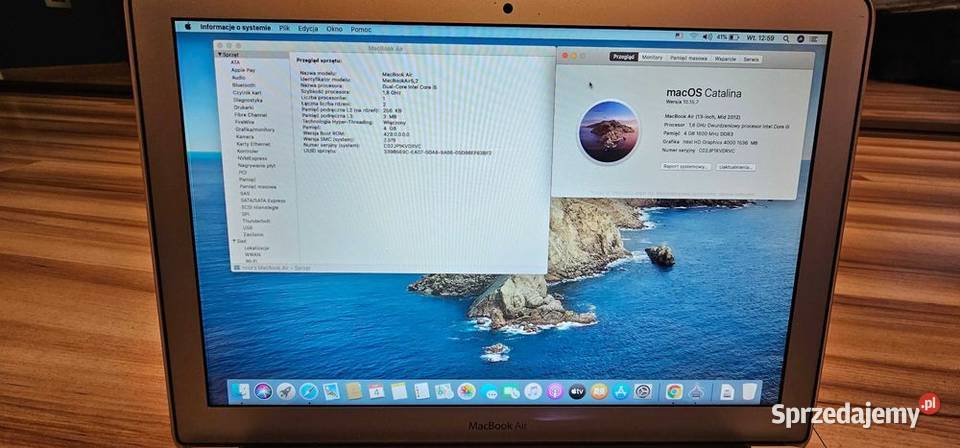The width and height of the screenshot is (960, 448).
Task: Open App Store in the Dock
Action: 621,391
